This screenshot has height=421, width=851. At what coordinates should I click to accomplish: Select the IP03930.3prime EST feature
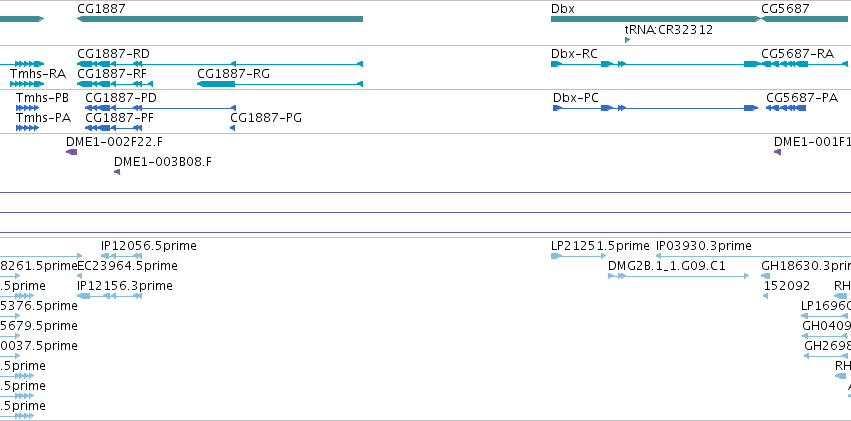point(753,256)
